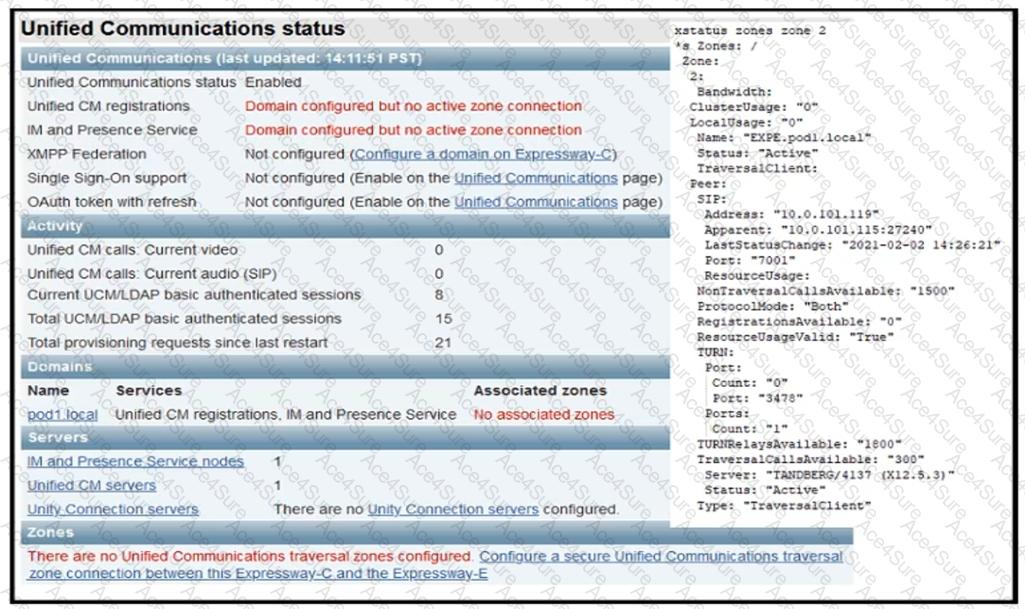Click the xstatus zones zone 2 command line
Screen dimensions: 1025x609
(750, 31)
